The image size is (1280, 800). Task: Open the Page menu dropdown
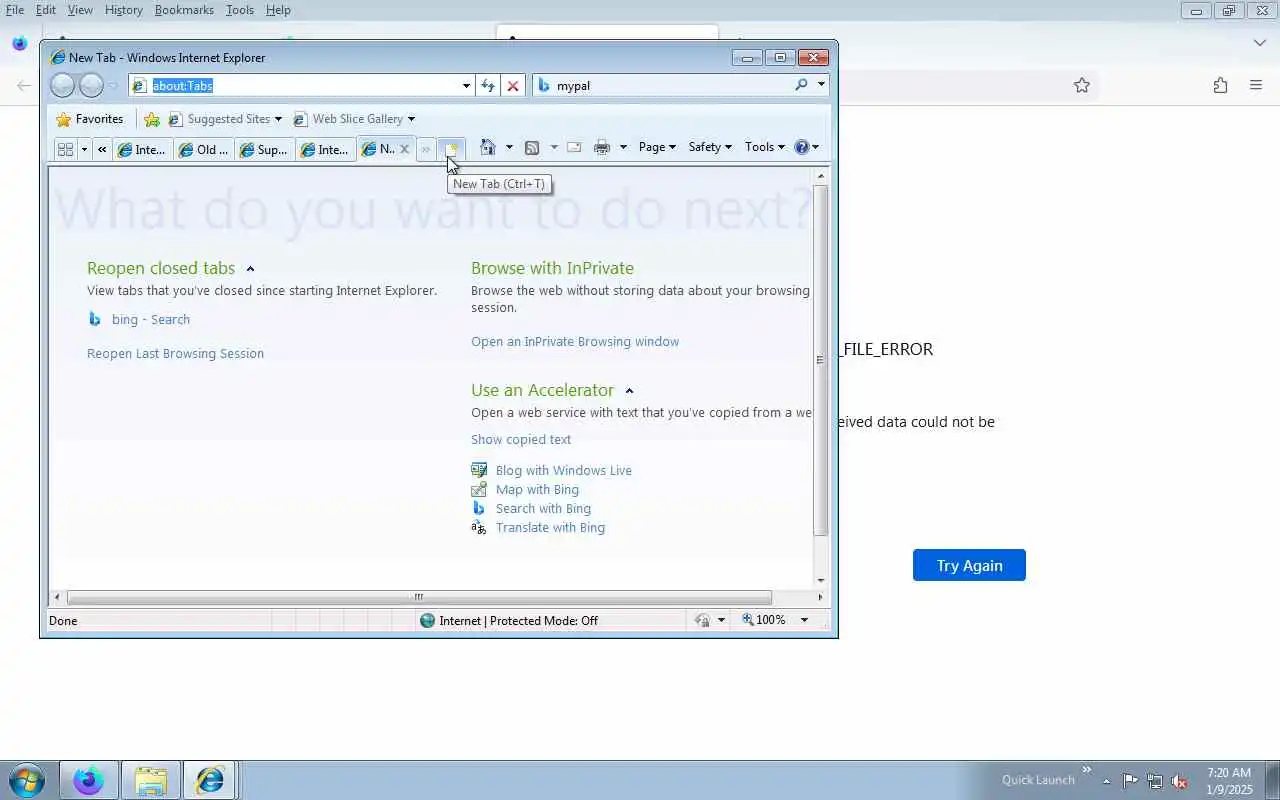(x=657, y=147)
